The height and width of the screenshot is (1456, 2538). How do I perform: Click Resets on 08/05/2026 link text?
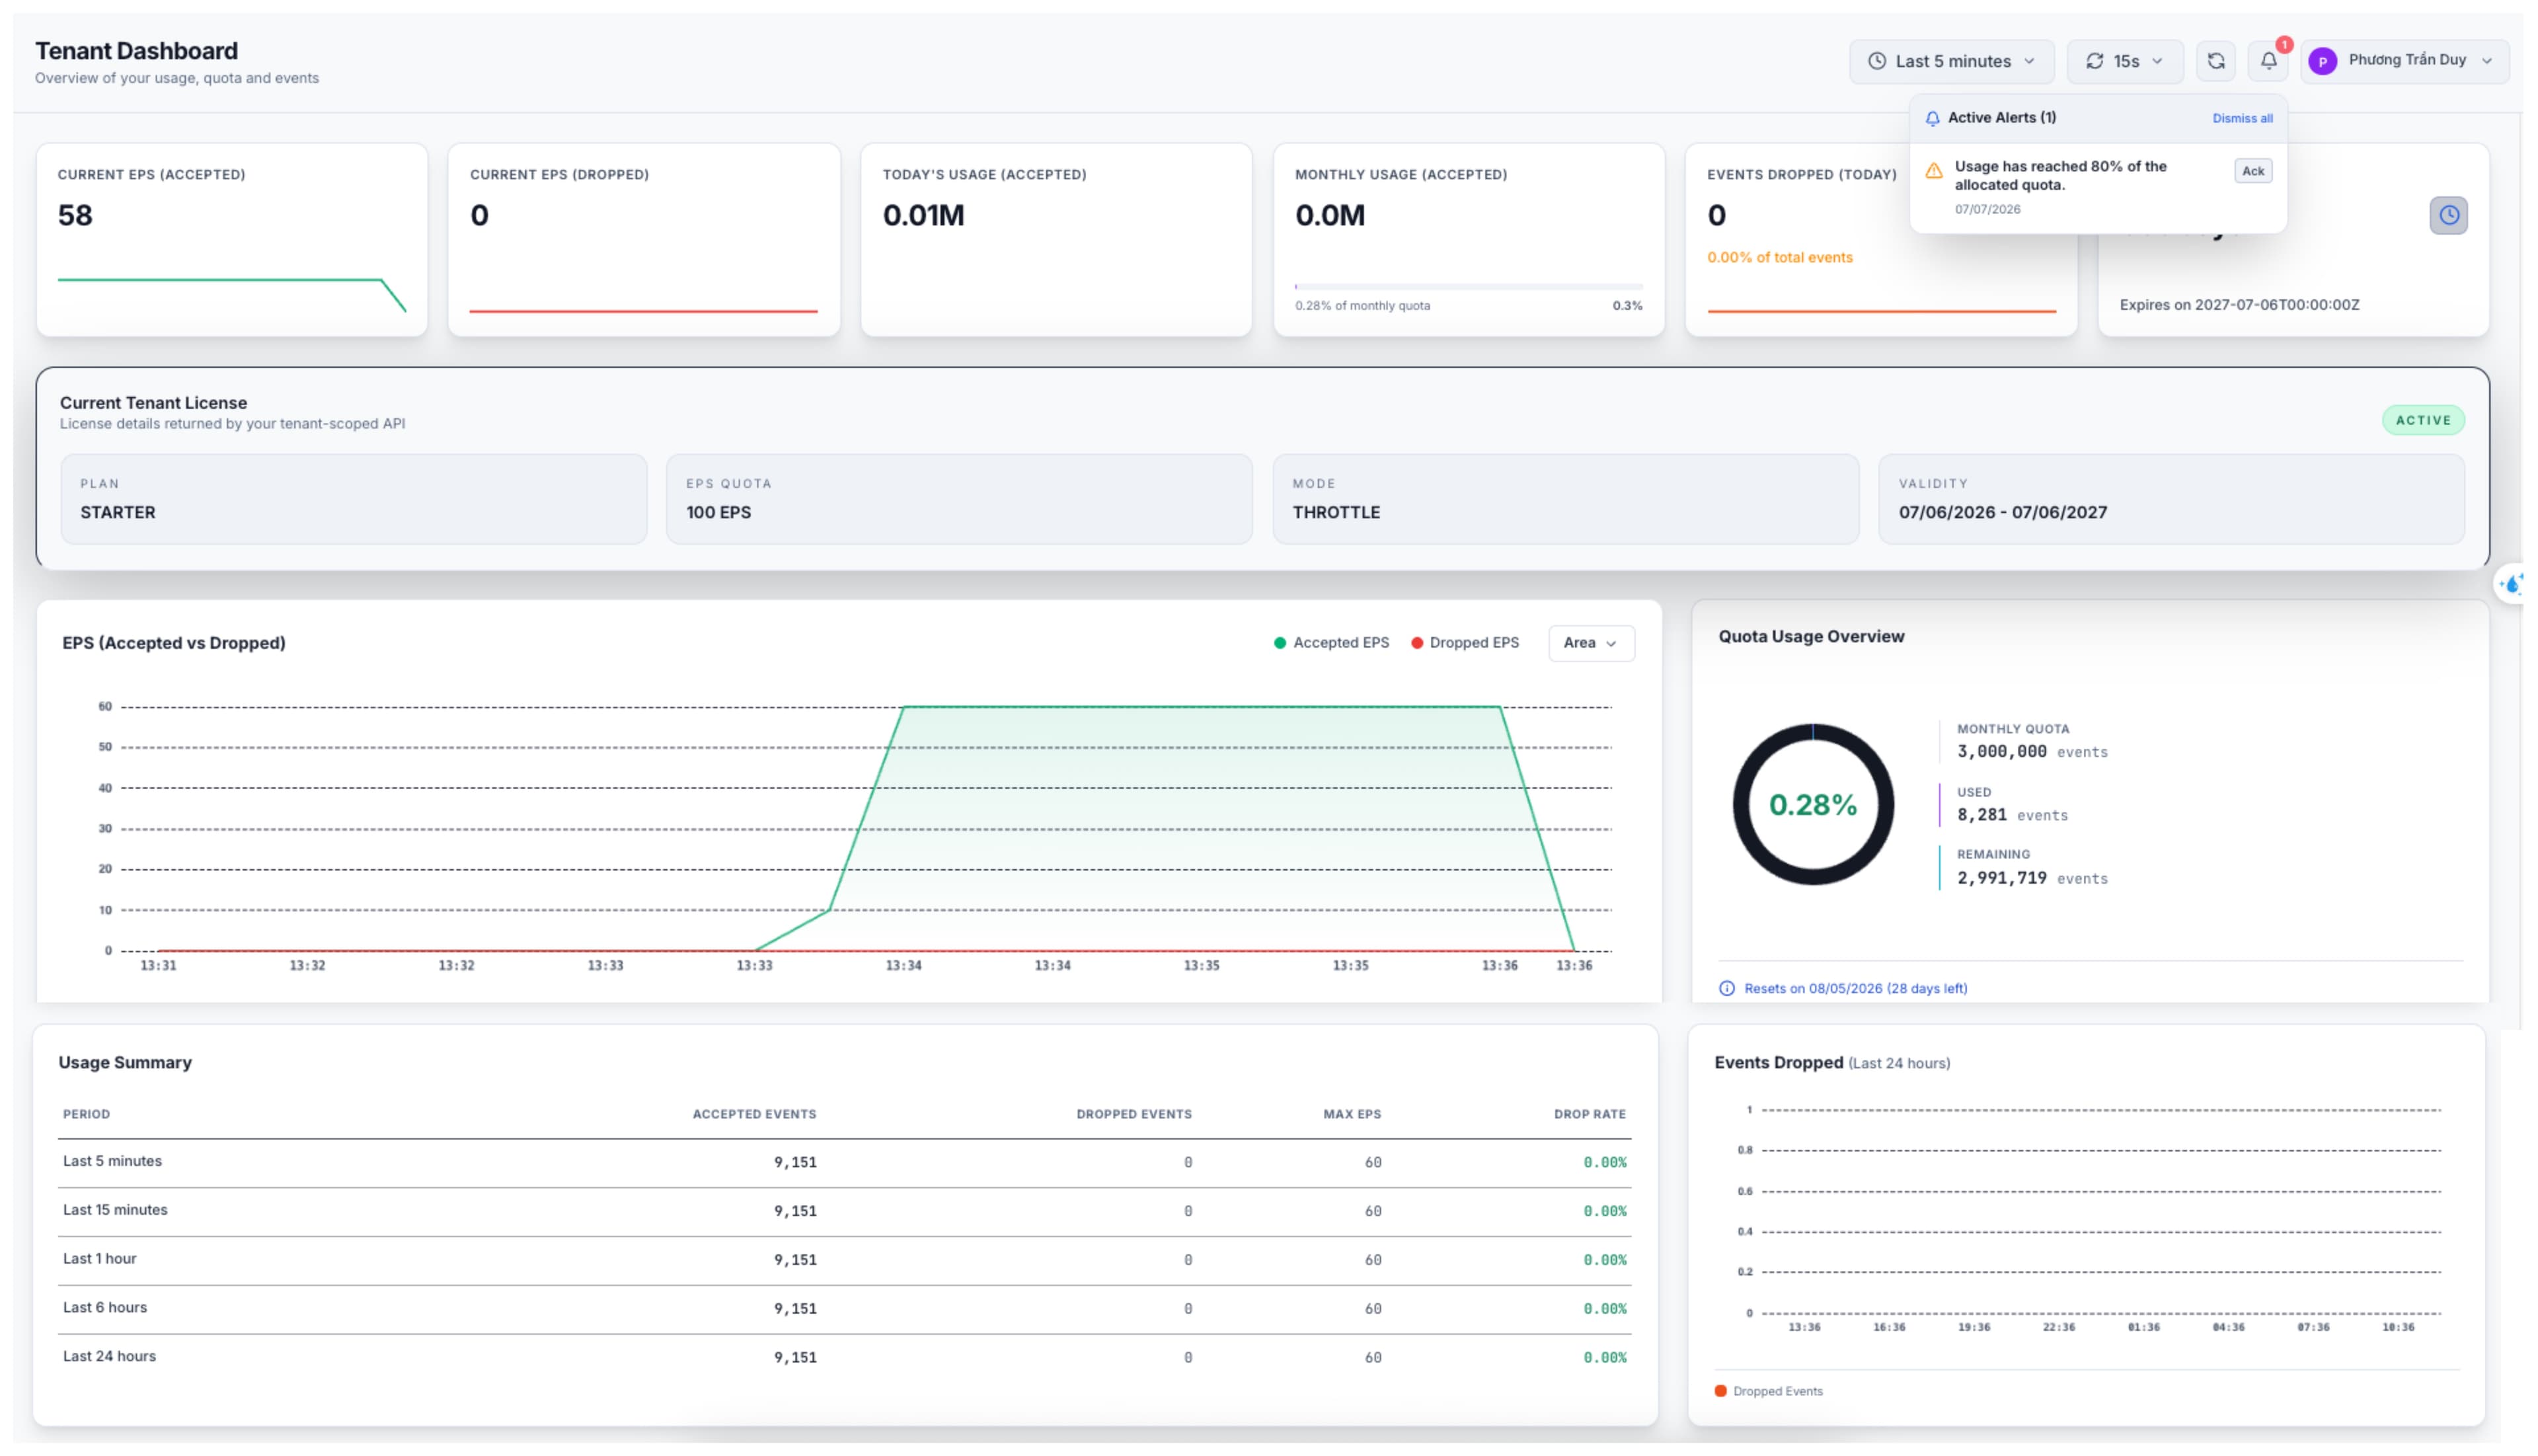(1855, 988)
